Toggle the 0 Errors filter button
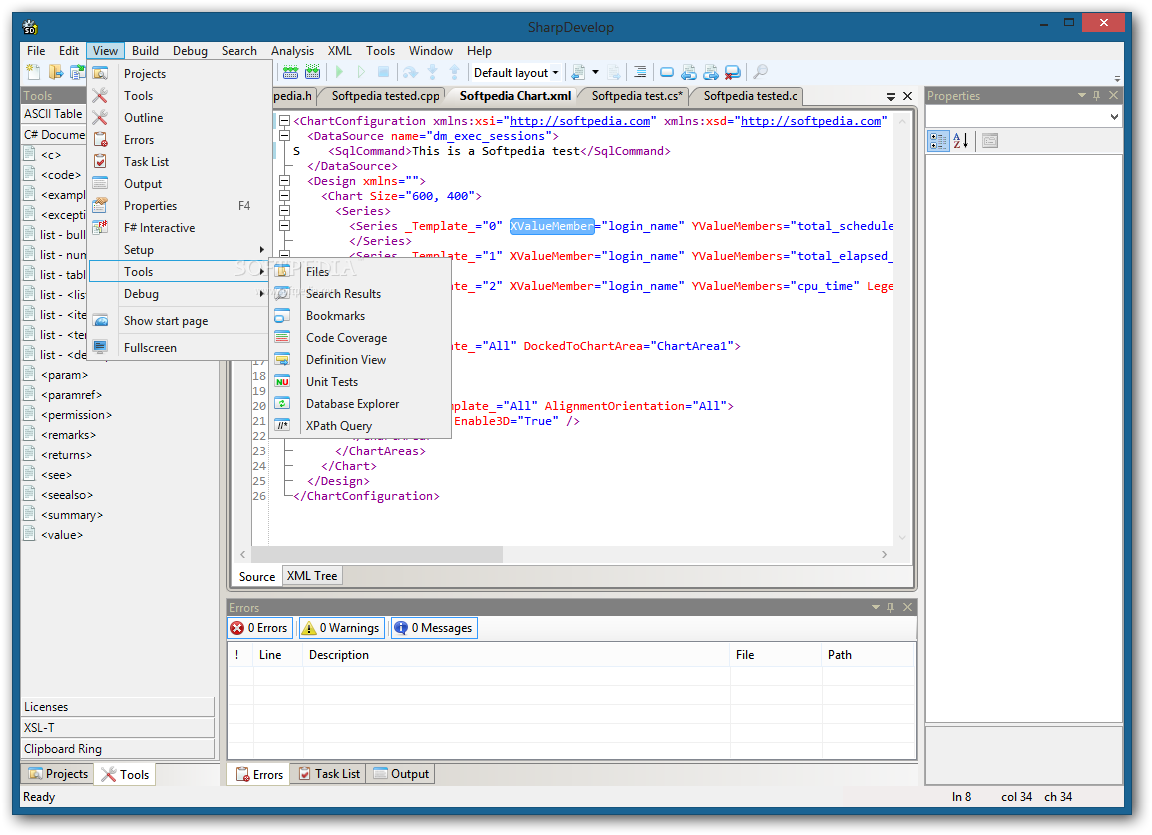1152x835 pixels. tap(259, 628)
